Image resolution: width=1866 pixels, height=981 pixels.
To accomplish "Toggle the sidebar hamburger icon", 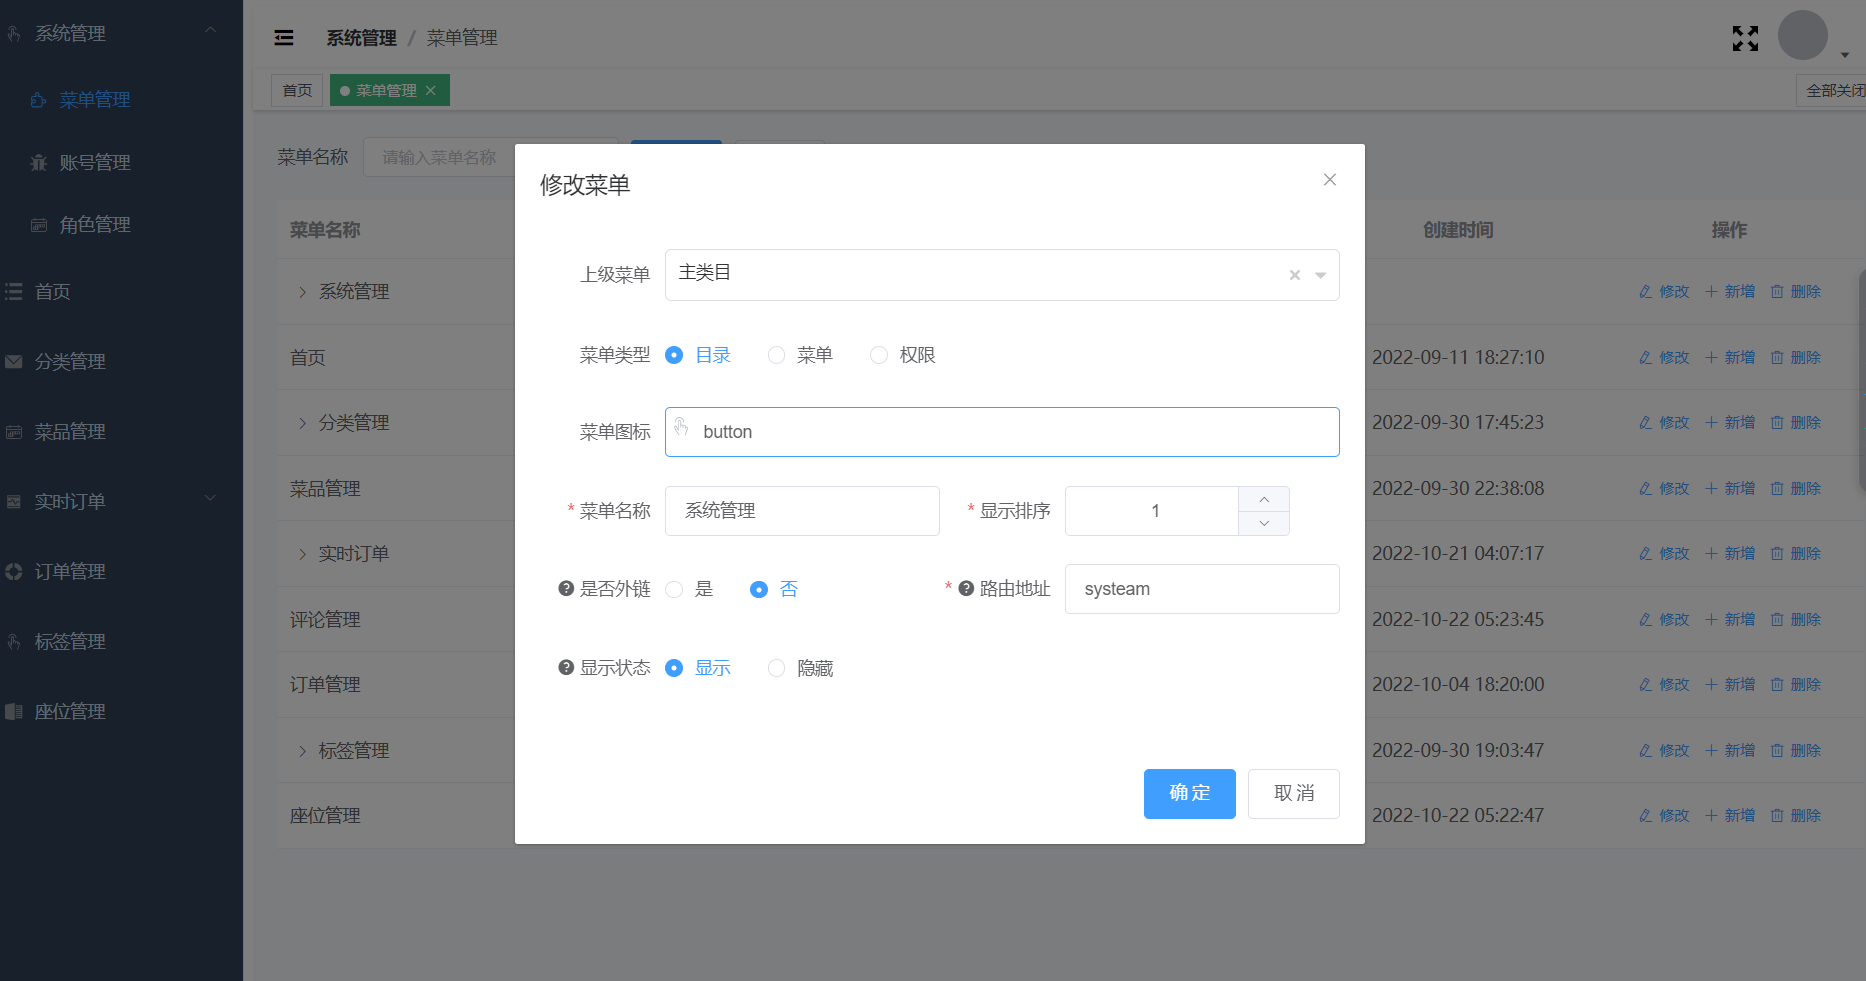I will click(284, 38).
